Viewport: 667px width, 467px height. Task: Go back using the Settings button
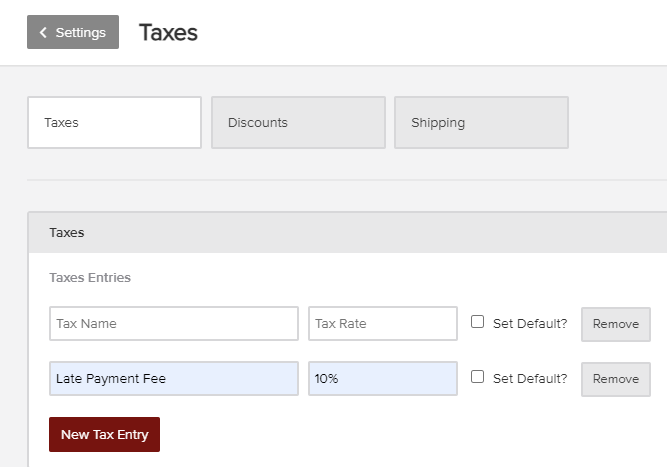73,32
